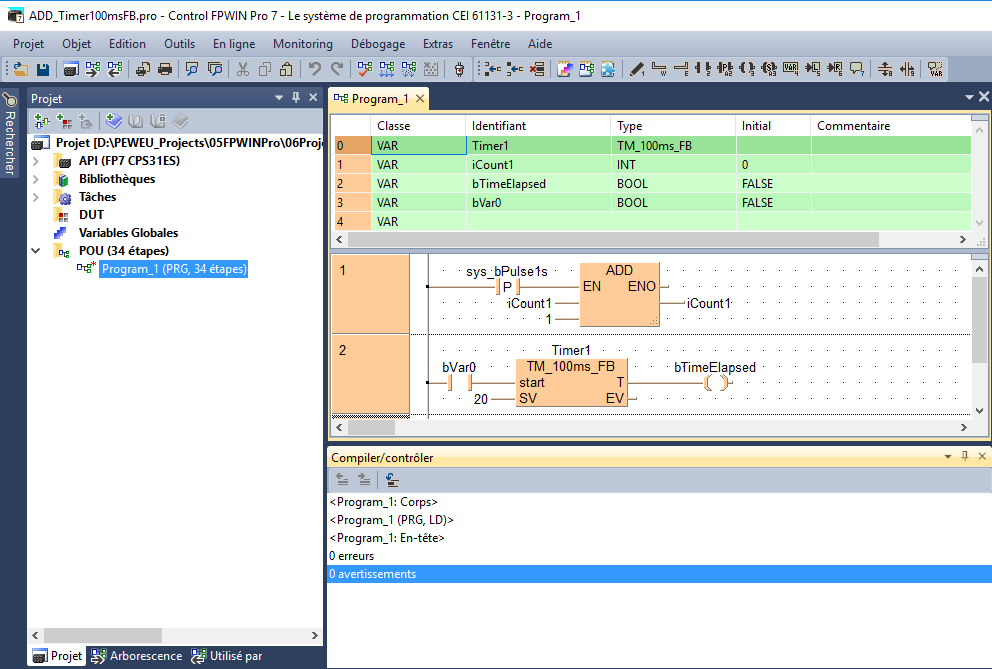Click the Print icon in toolbar
The image size is (992, 669).
click(x=165, y=70)
